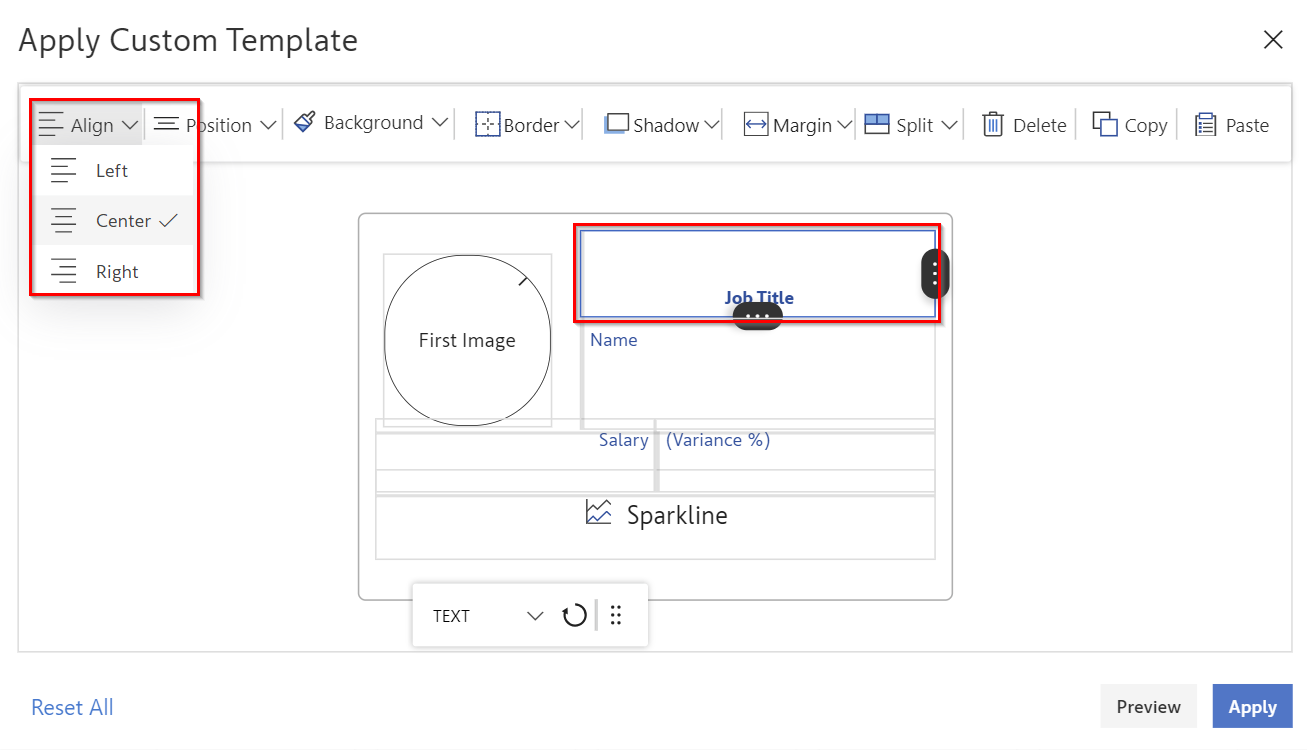Select the First Image circle placeholder
The width and height of the screenshot is (1307, 750).
(x=467, y=340)
